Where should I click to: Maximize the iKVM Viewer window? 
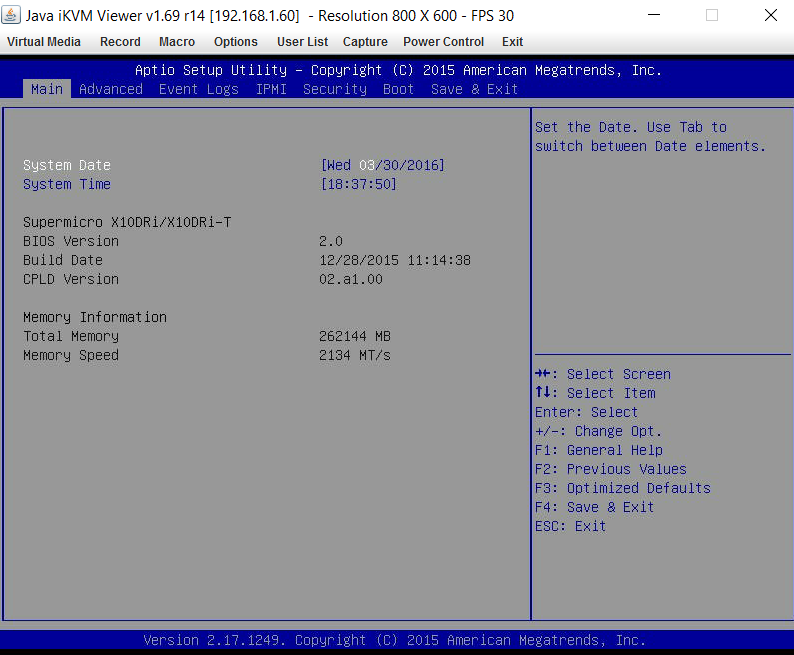pos(712,15)
